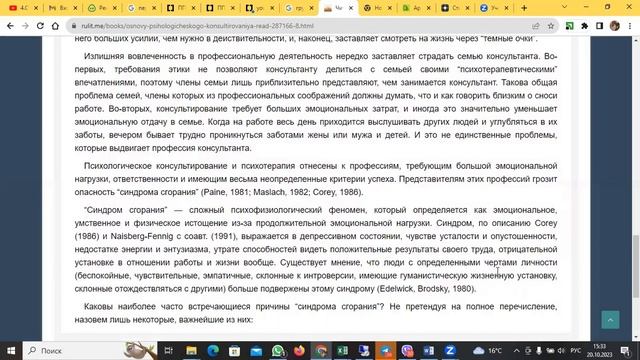Open Zoom from the taskbar

coord(450,351)
